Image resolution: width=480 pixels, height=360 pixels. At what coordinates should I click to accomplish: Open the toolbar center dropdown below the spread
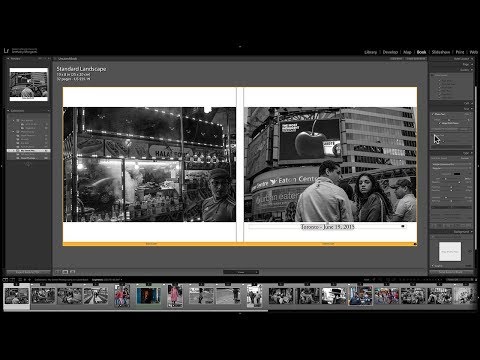point(241,272)
